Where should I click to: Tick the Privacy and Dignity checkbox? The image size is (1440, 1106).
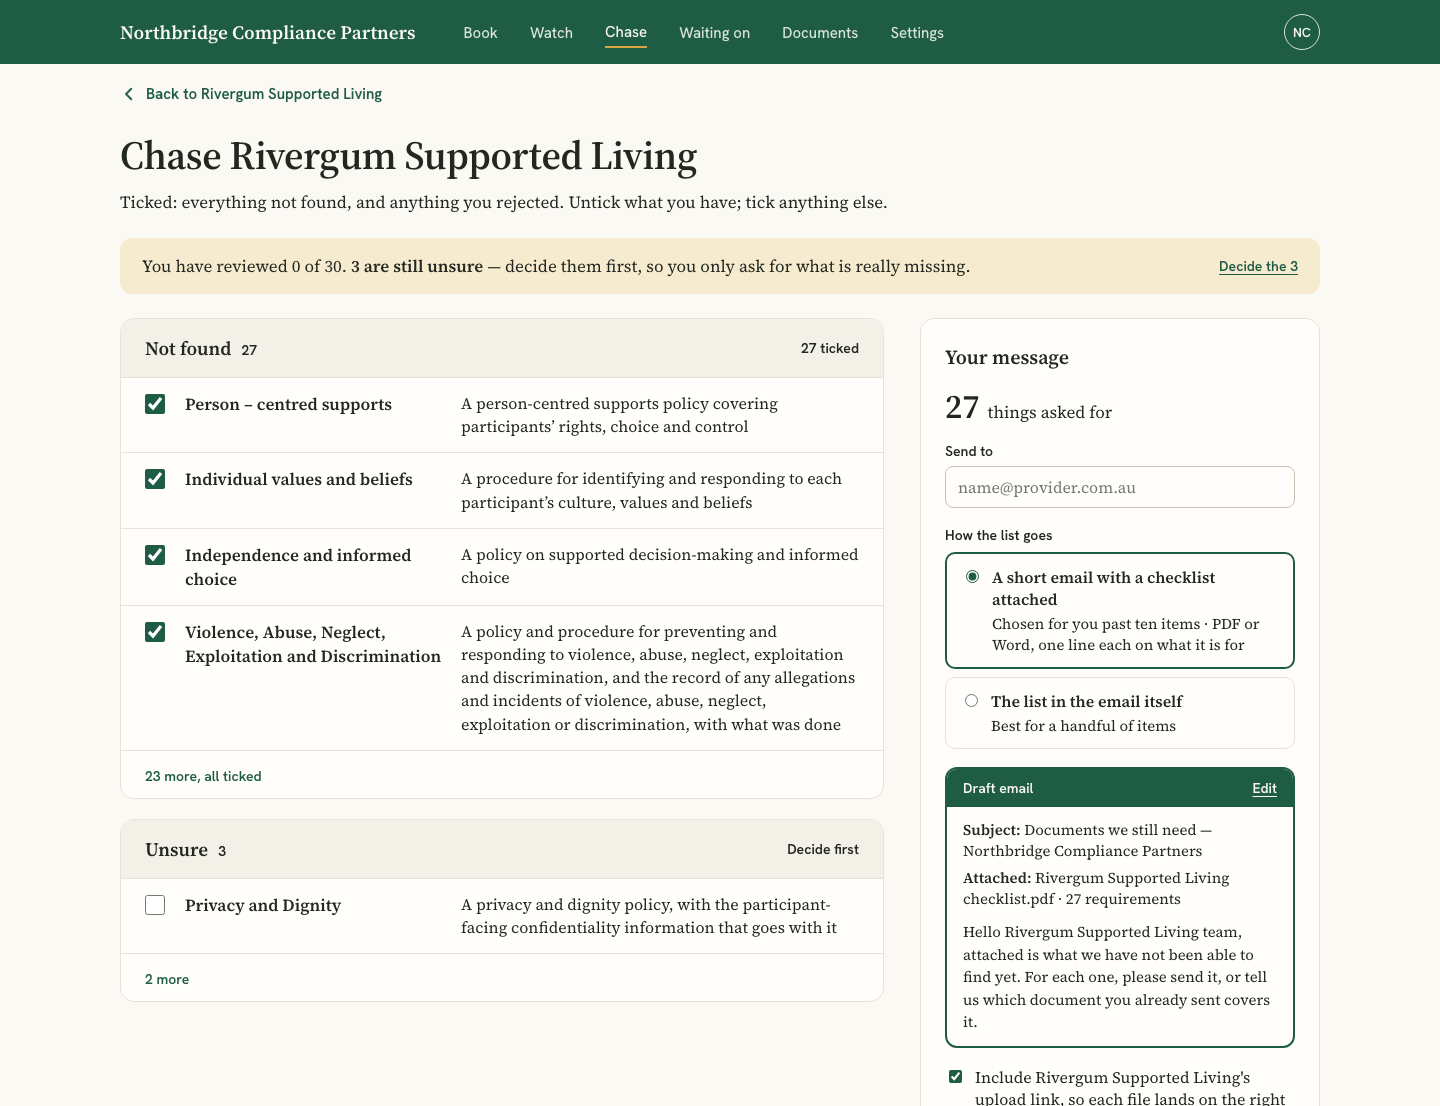coord(155,905)
